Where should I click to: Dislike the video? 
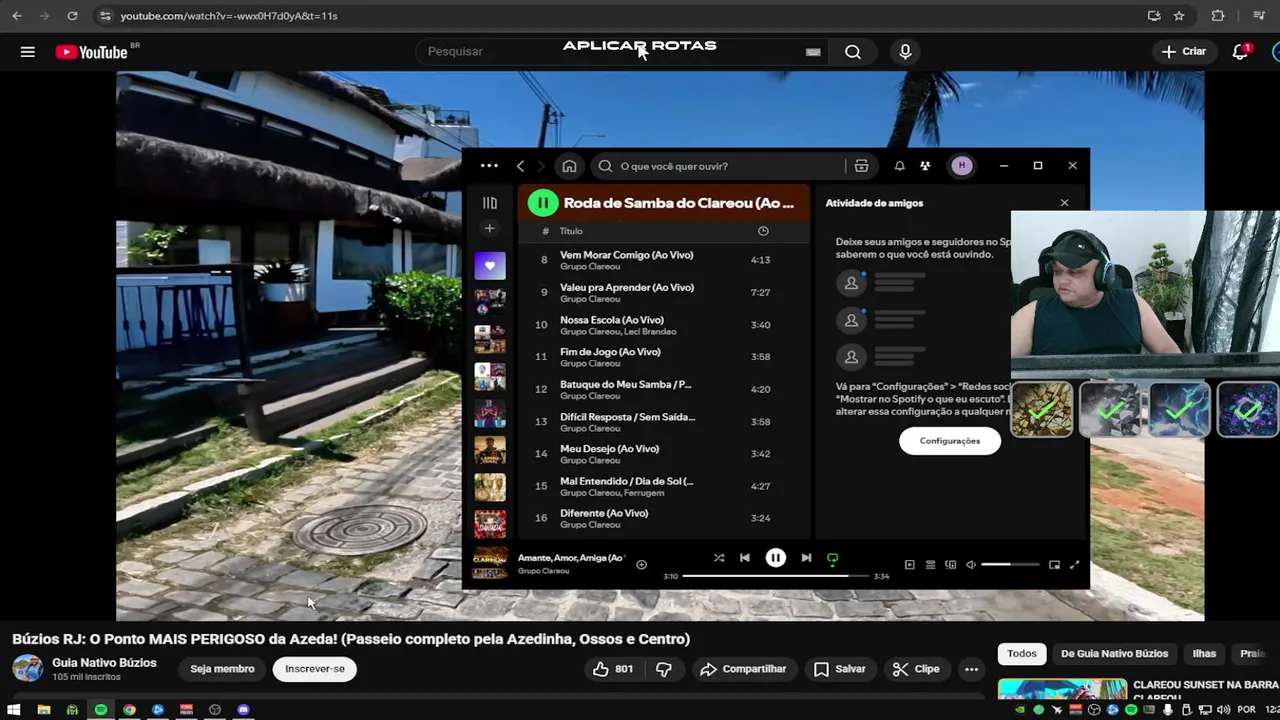[663, 669]
